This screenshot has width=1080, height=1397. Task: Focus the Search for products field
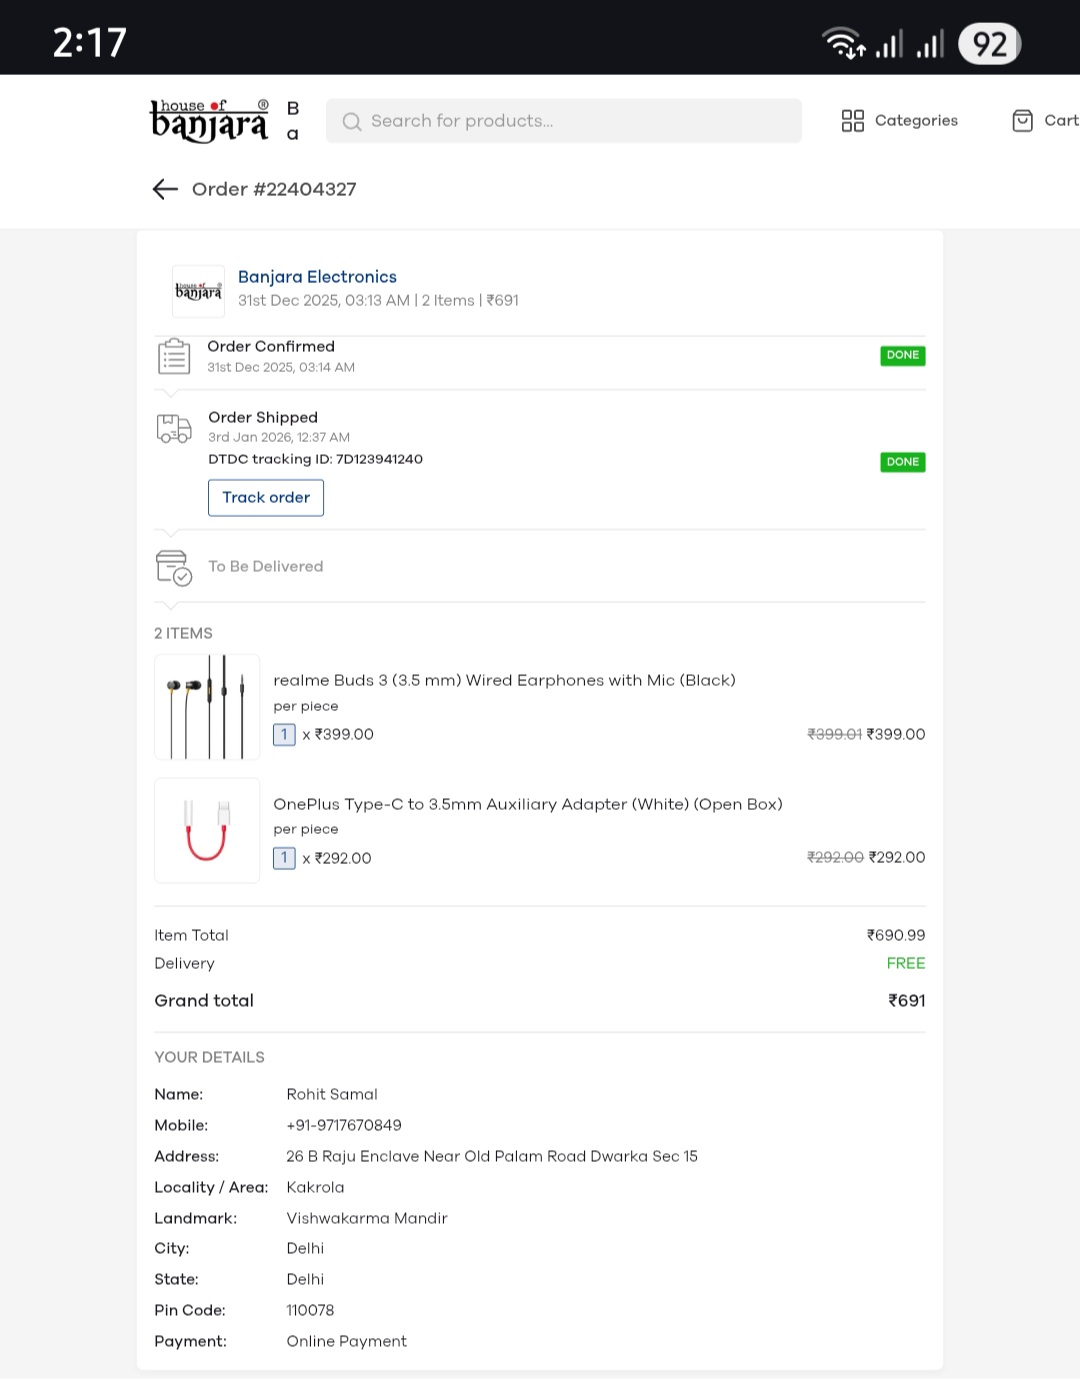point(575,121)
